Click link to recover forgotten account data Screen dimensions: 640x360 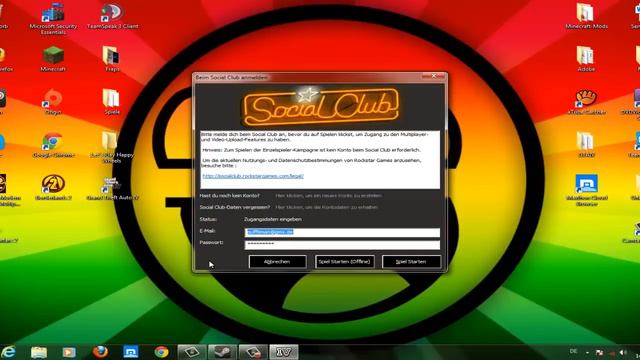pos(326,207)
